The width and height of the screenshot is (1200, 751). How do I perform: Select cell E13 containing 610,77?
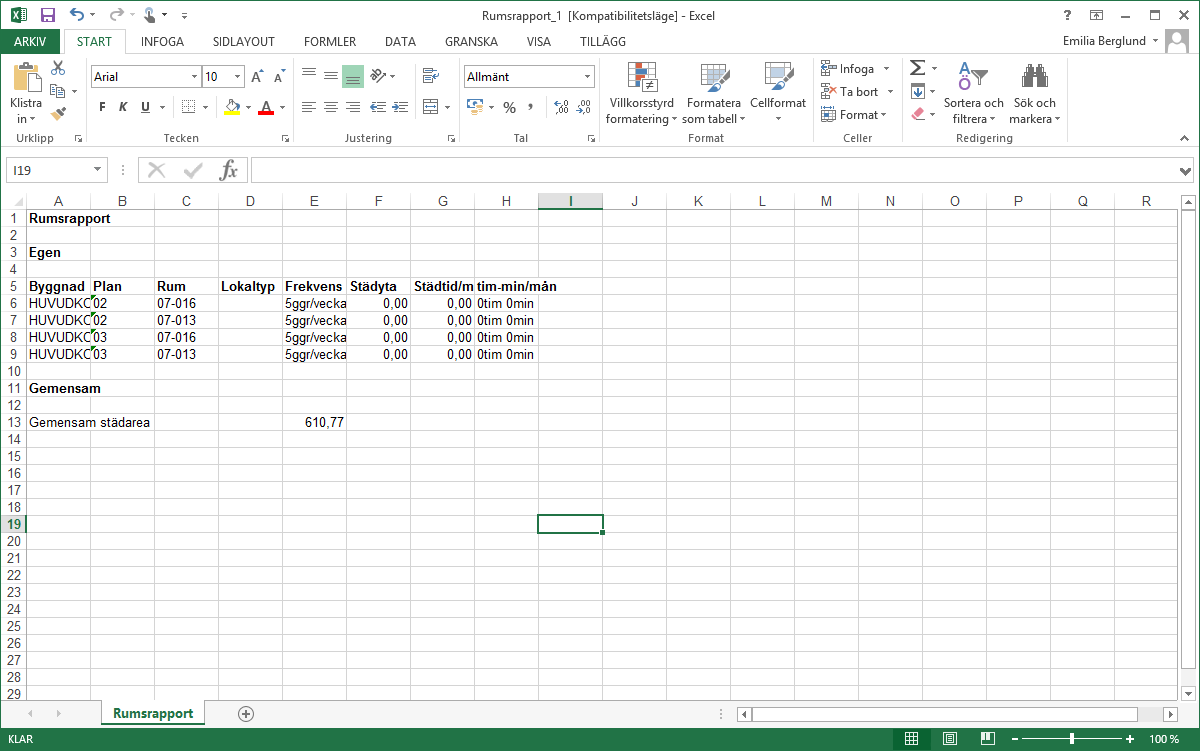[314, 422]
